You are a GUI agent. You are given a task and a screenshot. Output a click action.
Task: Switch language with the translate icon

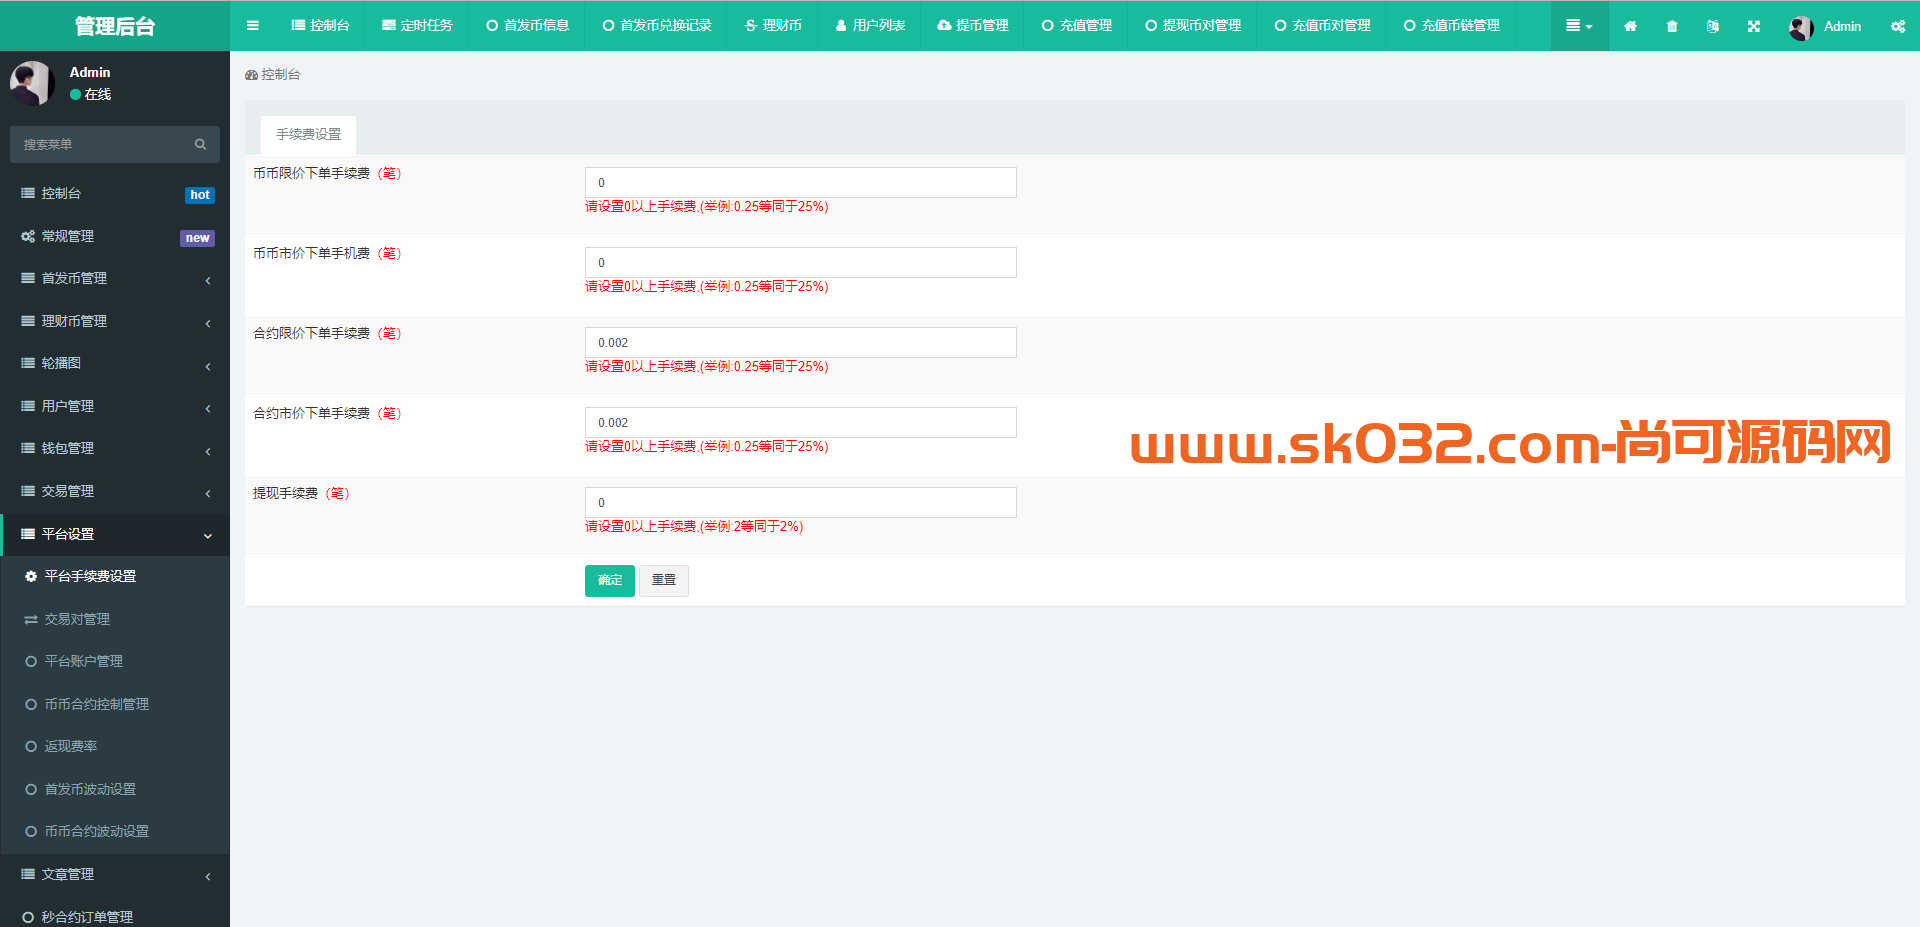coord(1713,26)
